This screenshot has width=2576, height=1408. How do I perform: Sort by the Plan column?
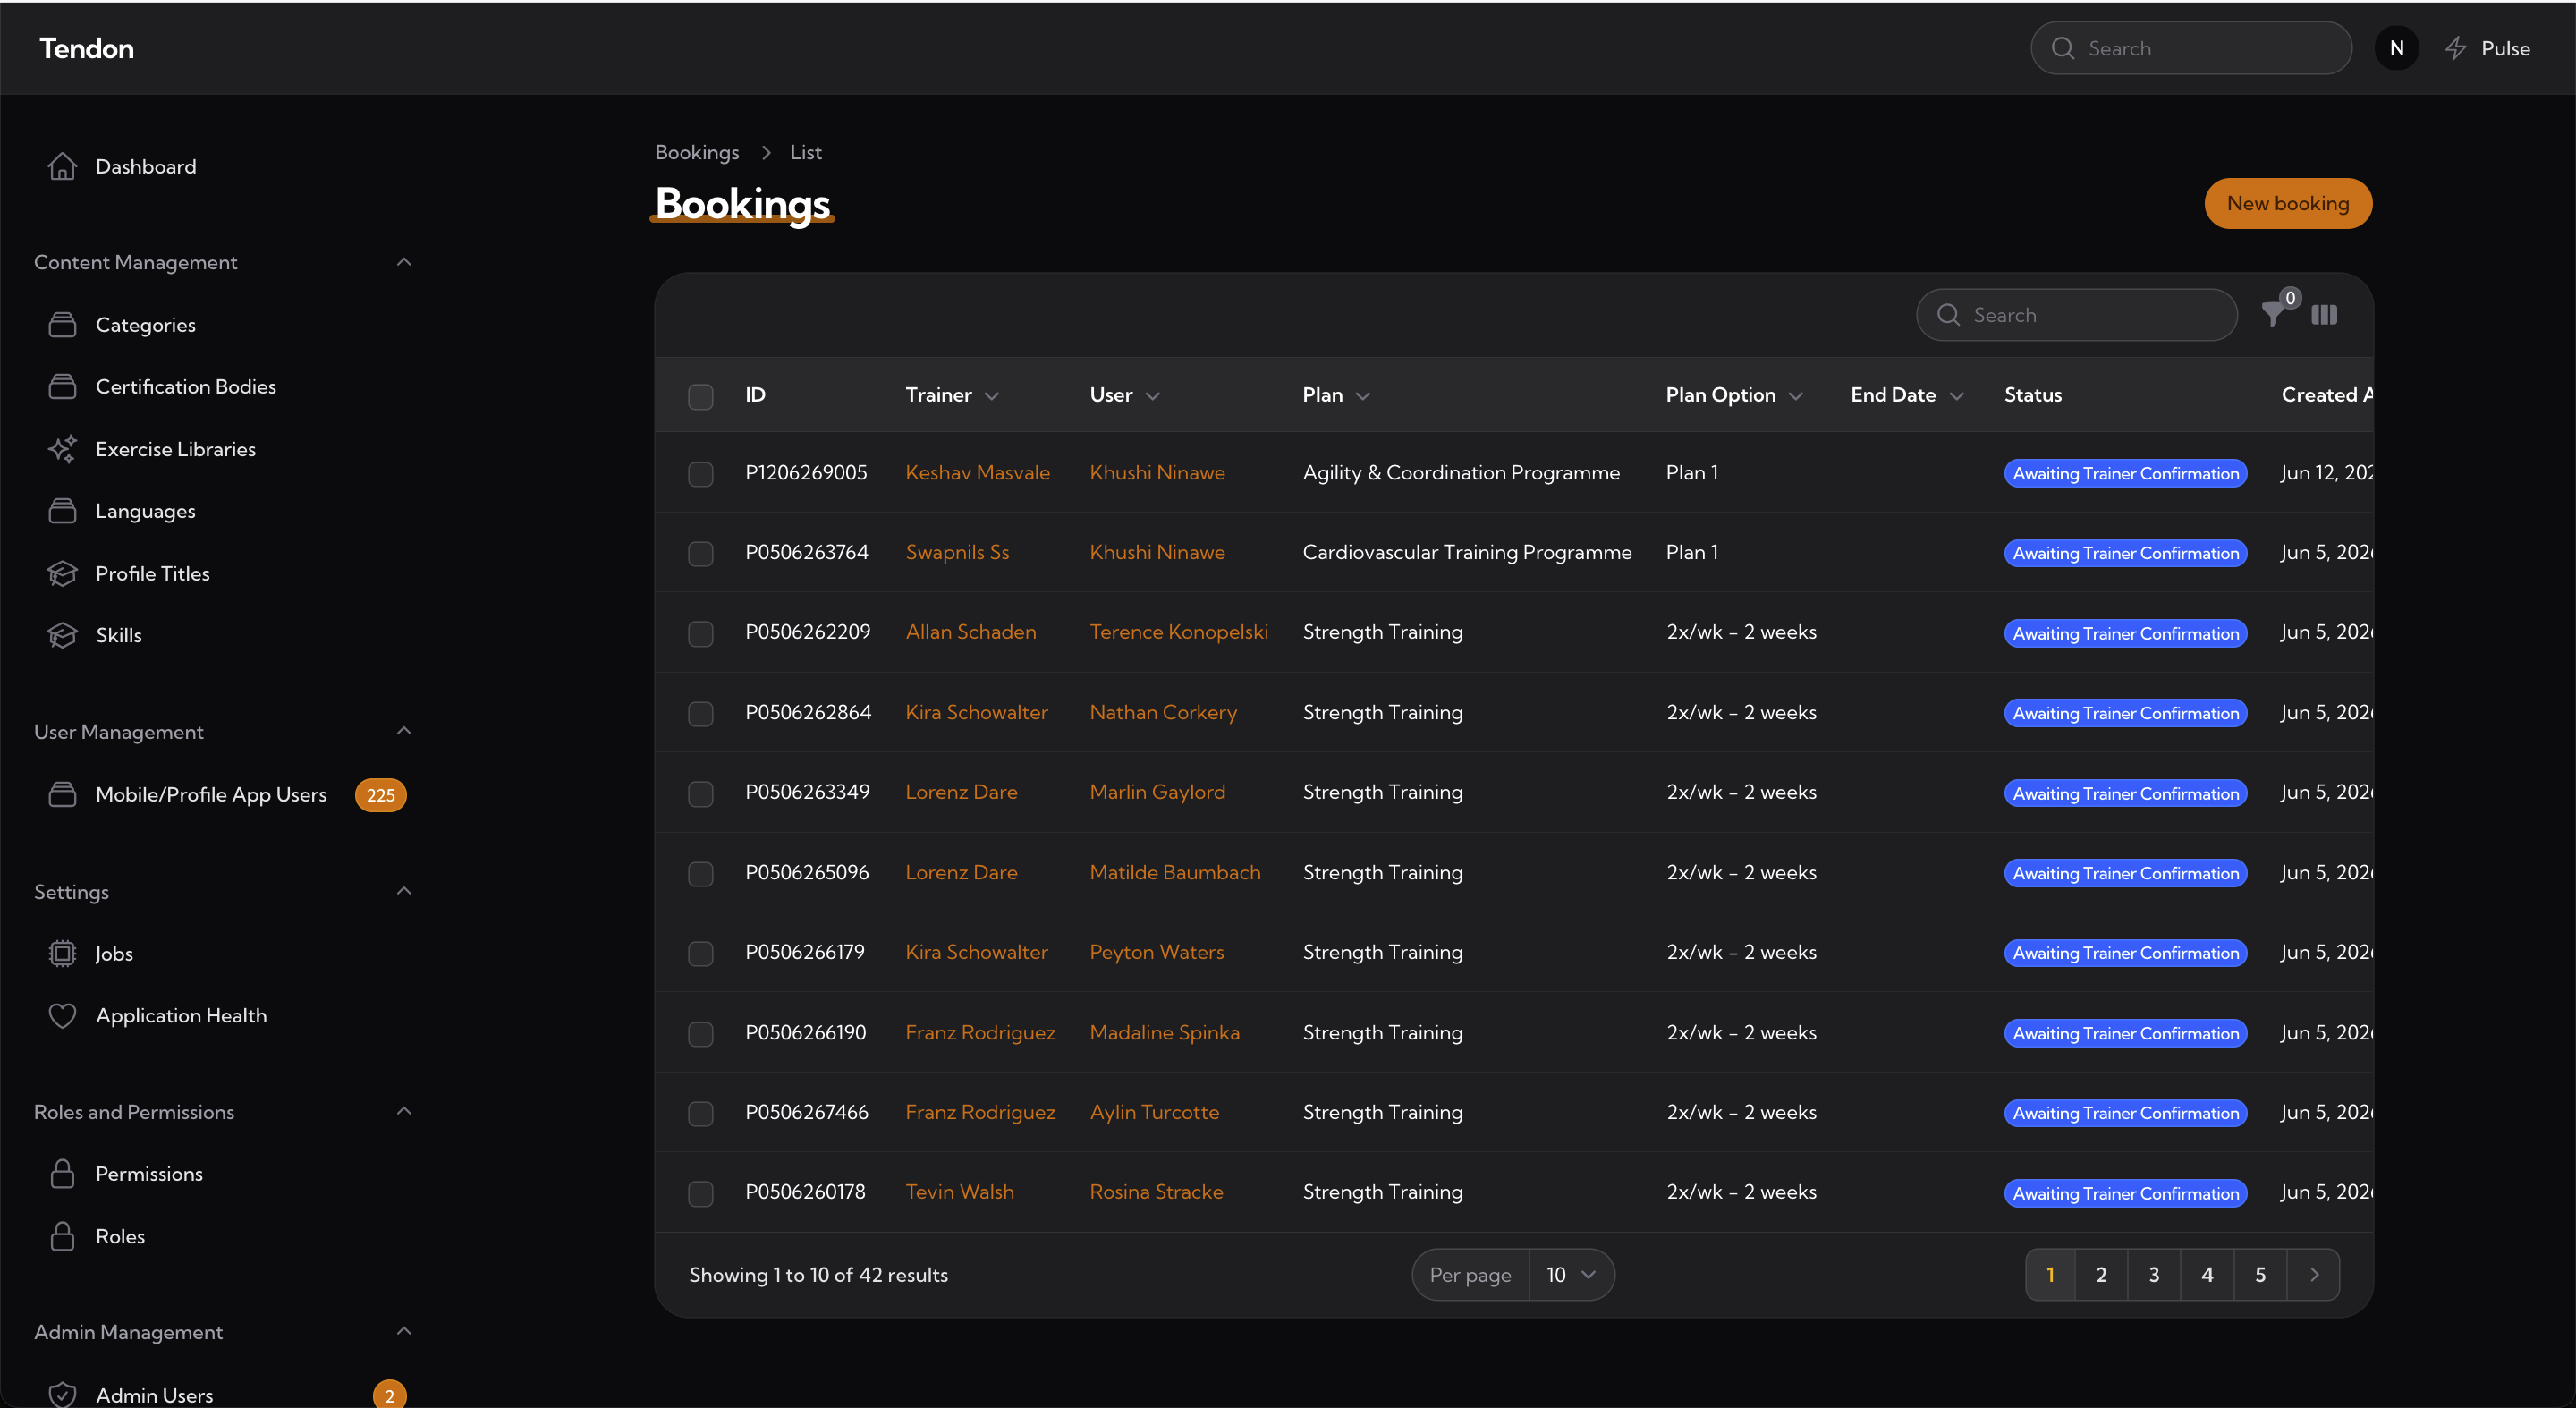[1336, 395]
